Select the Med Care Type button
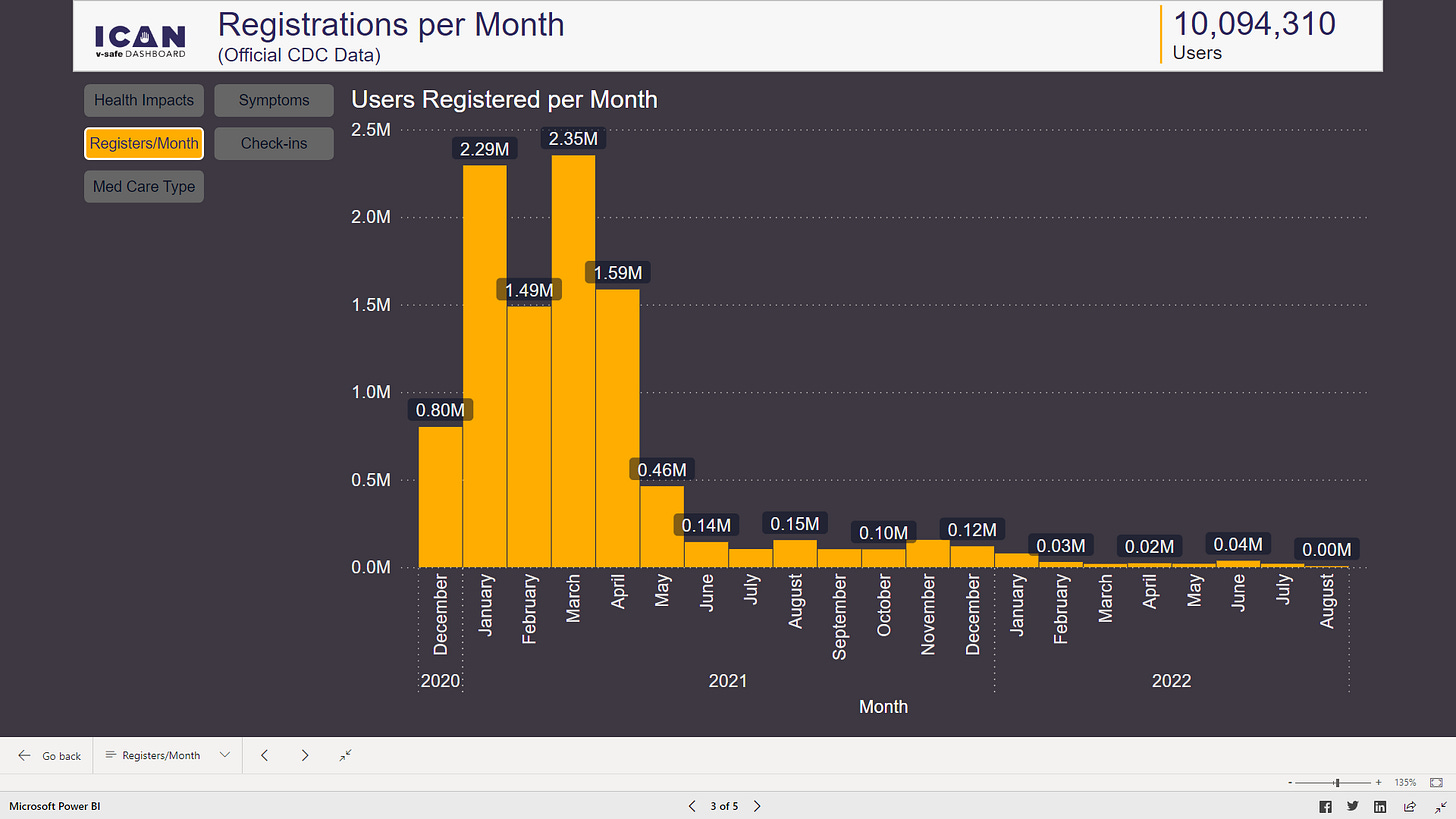Image resolution: width=1456 pixels, height=819 pixels. 143,186
